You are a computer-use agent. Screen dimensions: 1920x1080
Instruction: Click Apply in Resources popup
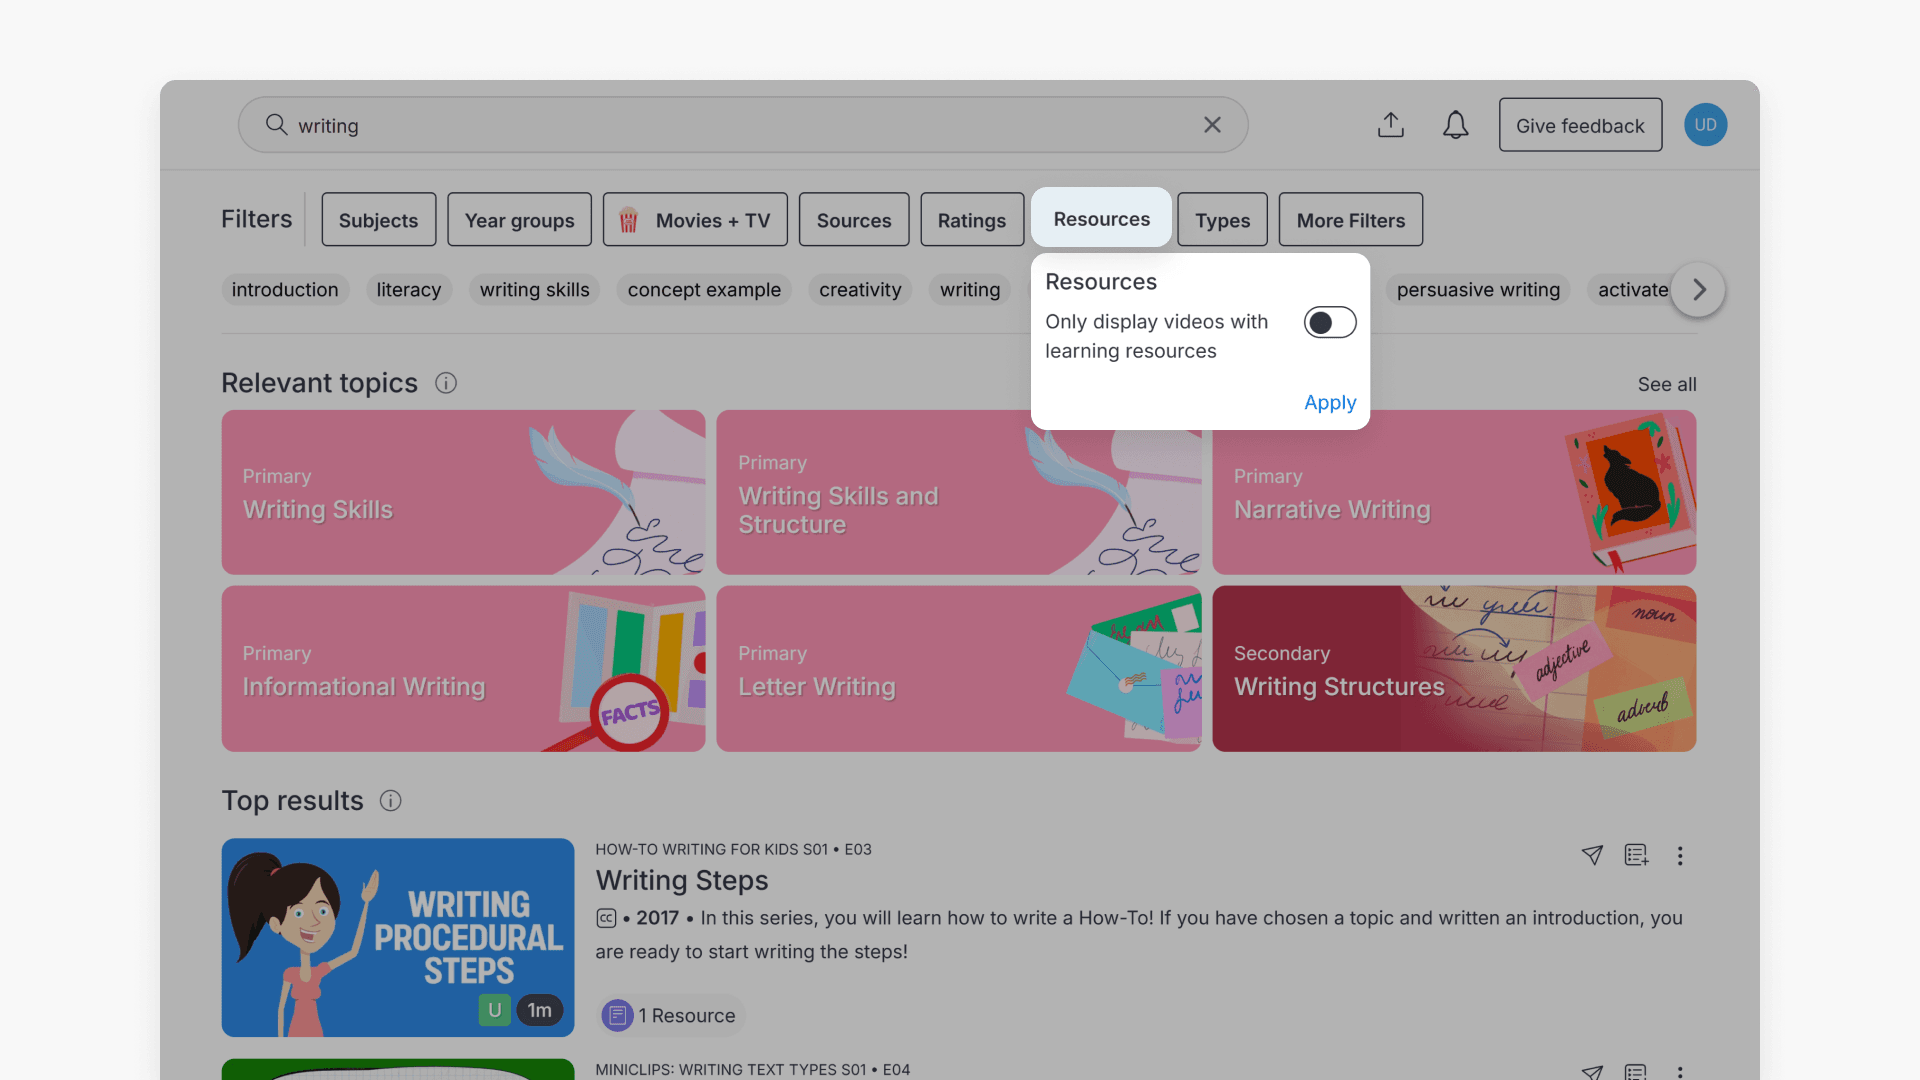(1329, 402)
